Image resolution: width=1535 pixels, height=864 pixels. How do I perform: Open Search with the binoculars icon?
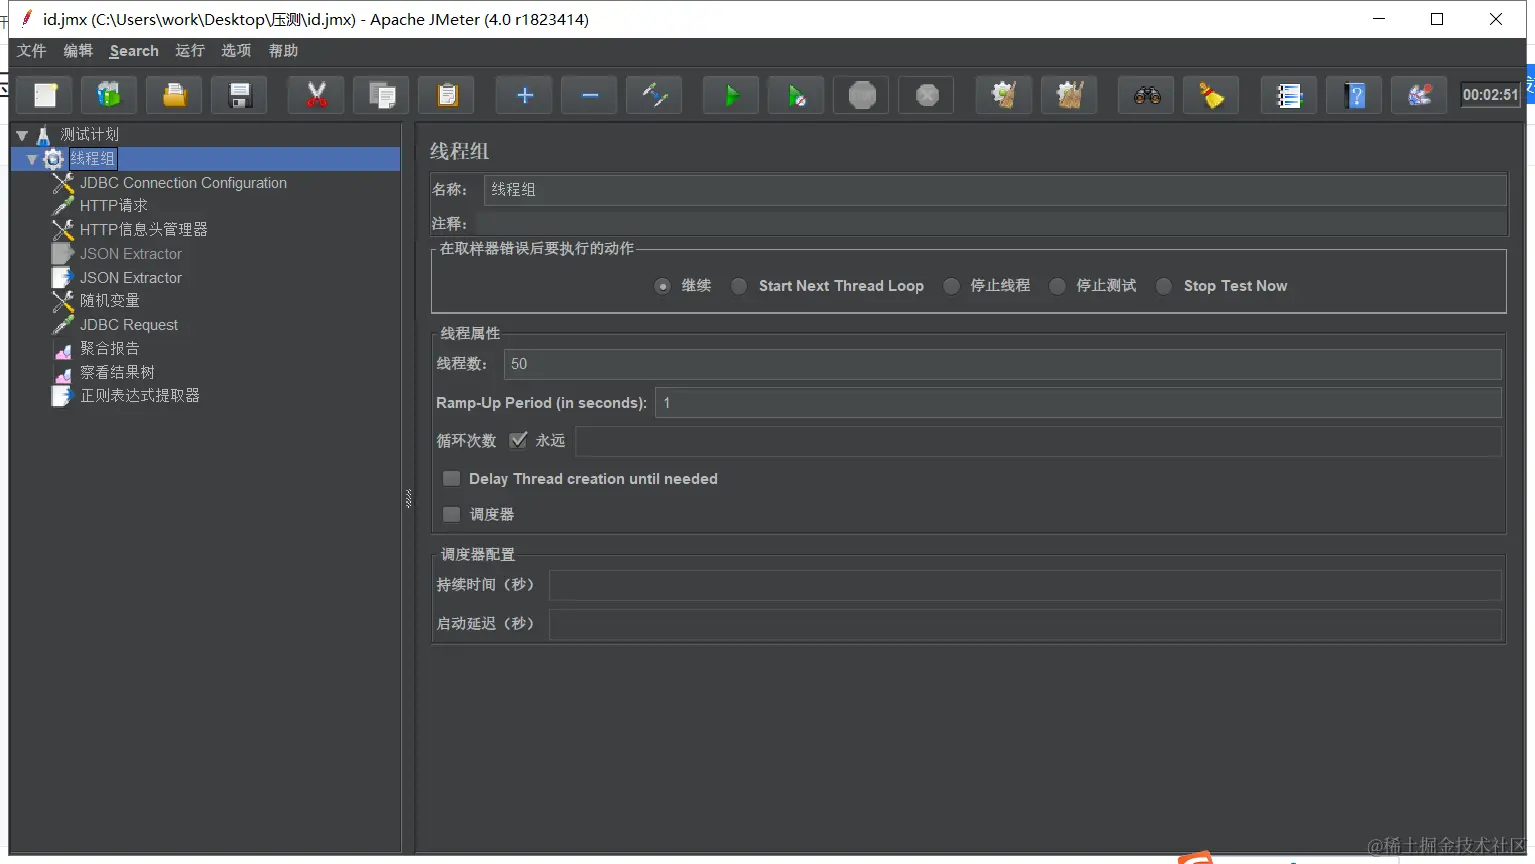click(1146, 95)
